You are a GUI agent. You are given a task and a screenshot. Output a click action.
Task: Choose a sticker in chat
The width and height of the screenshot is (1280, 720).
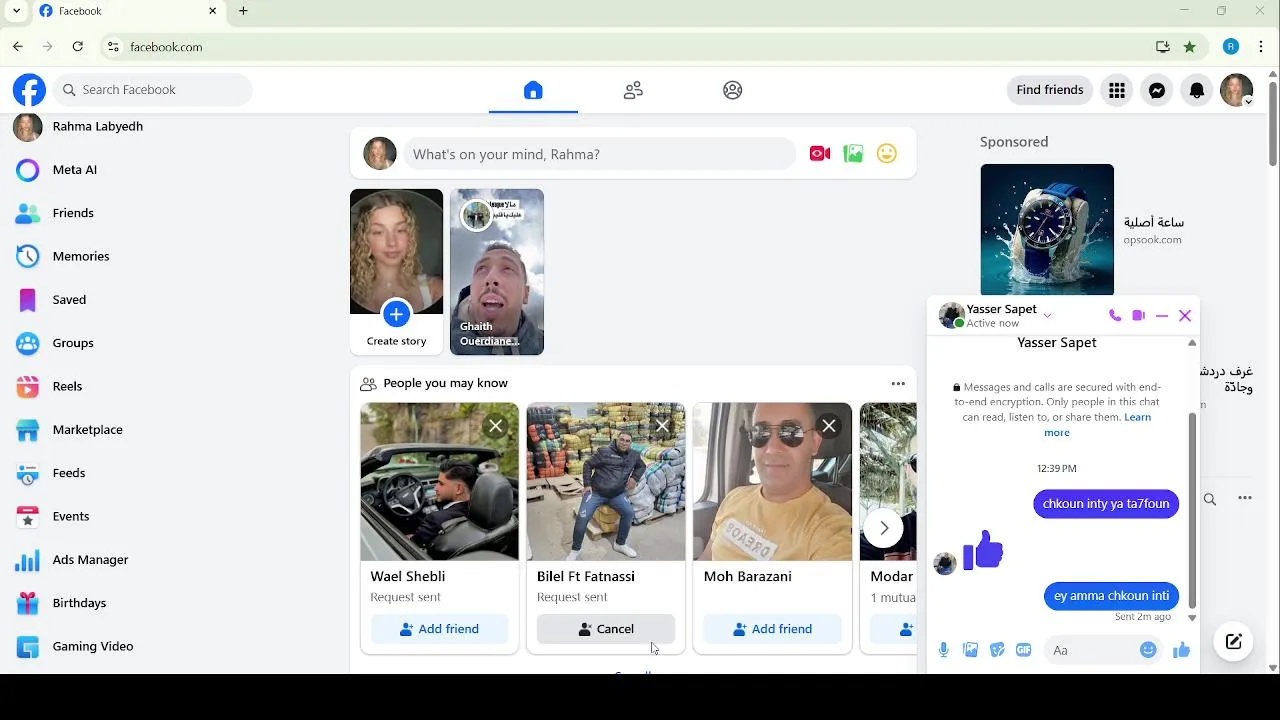pyautogui.click(x=997, y=650)
